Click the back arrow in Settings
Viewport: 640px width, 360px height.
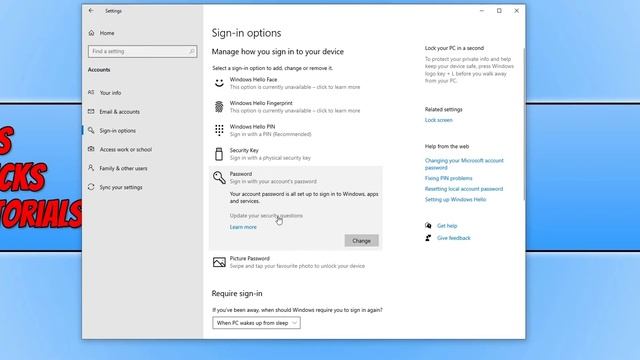[x=91, y=11]
